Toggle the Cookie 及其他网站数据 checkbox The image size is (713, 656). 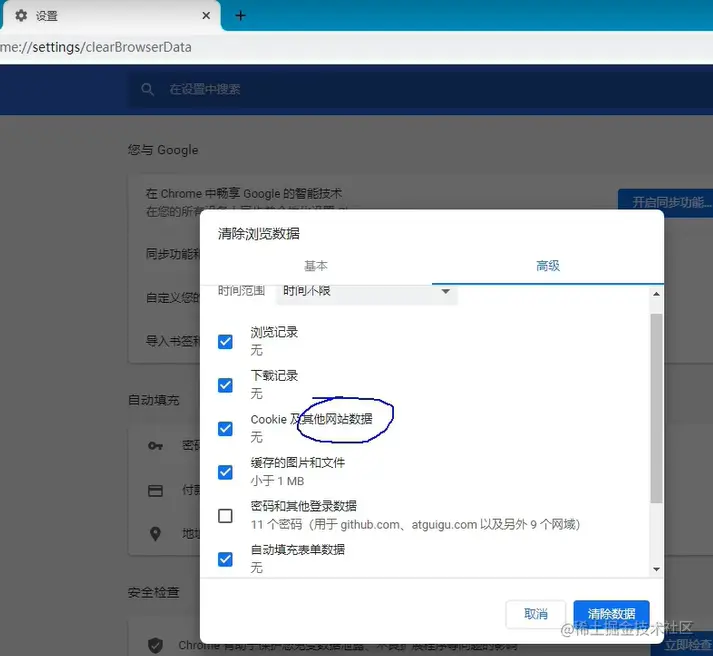click(x=225, y=429)
